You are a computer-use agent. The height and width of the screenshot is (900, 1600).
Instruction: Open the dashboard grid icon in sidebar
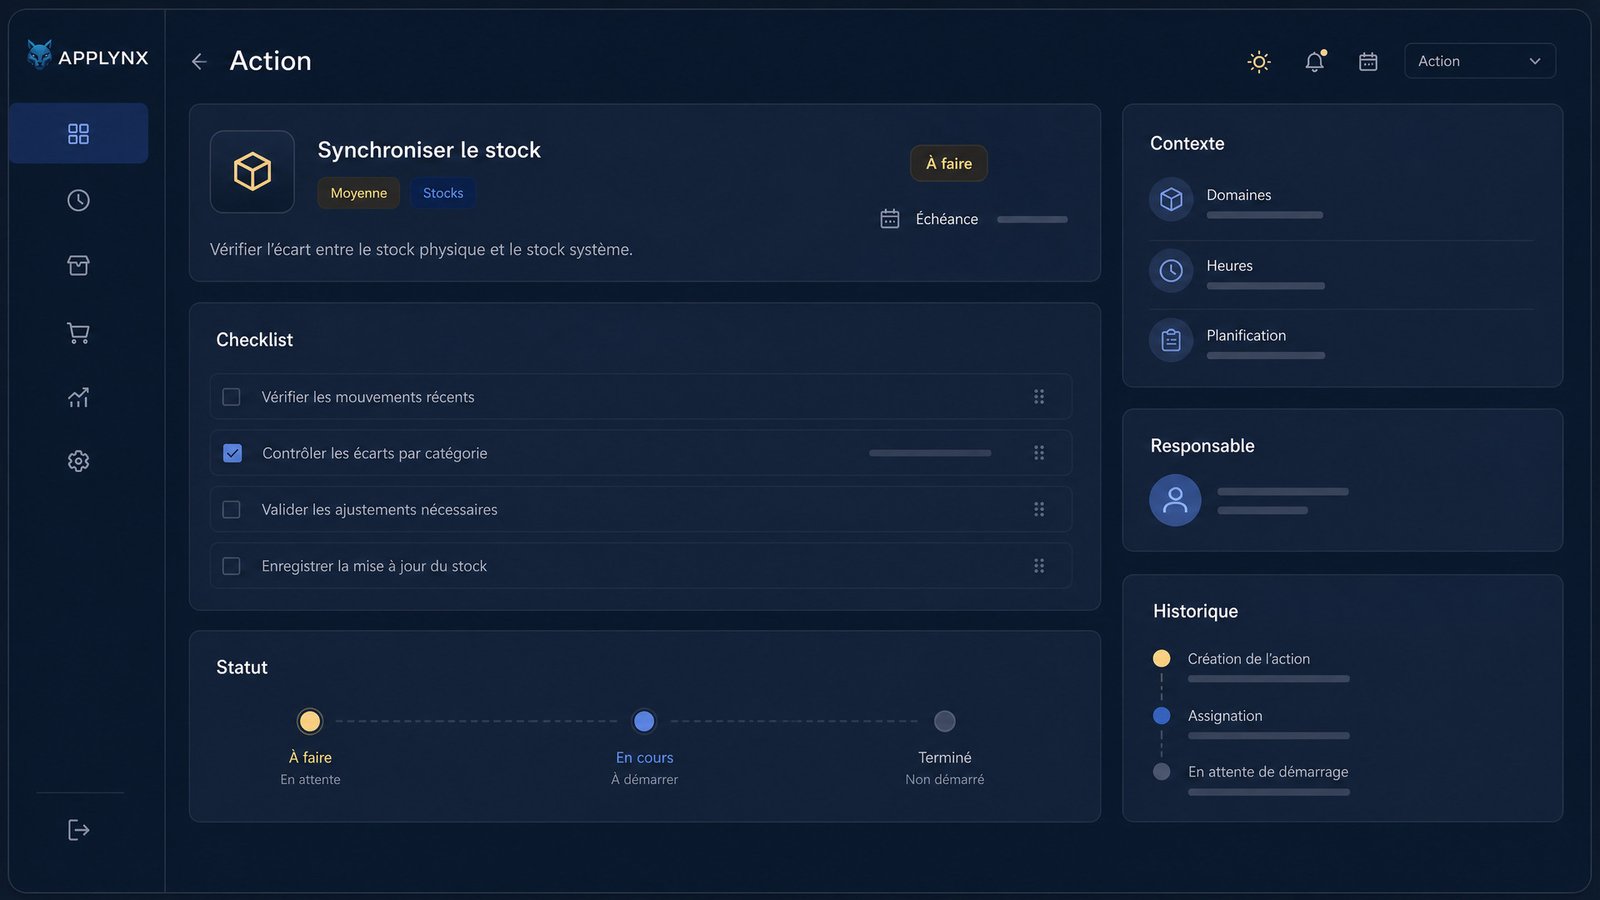pyautogui.click(x=78, y=133)
